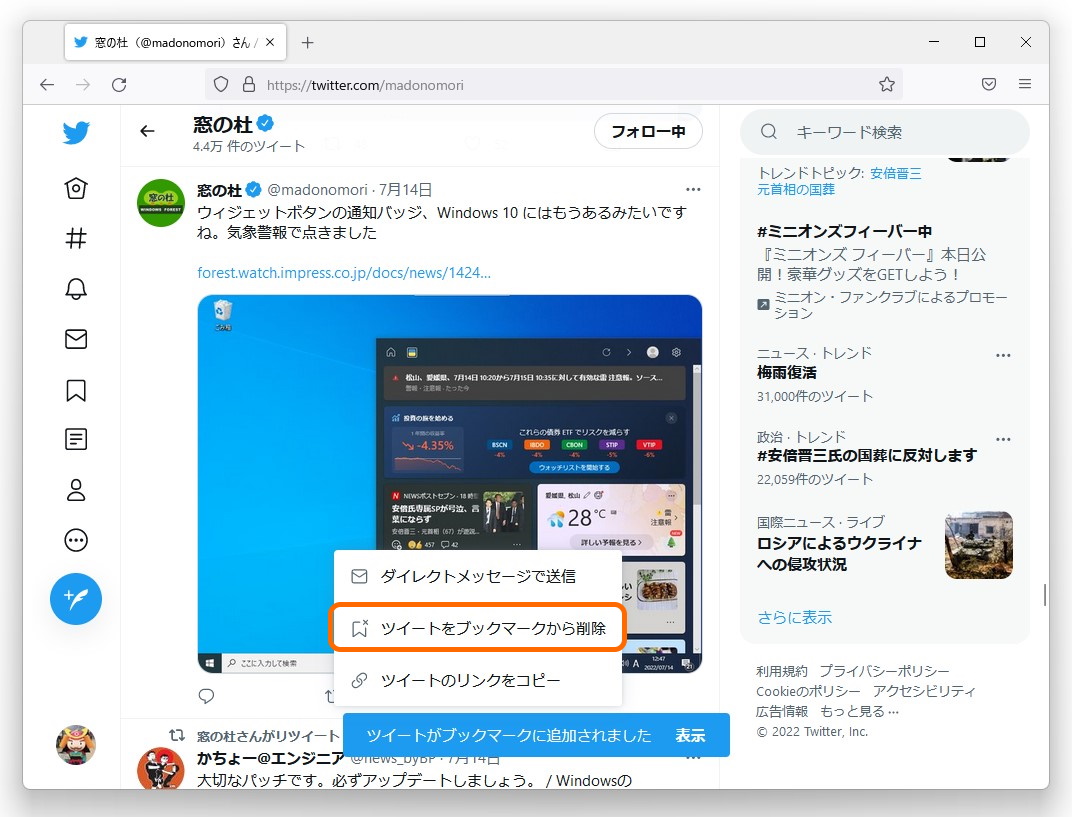Open Notifications using the bell icon
Image resolution: width=1072 pixels, height=817 pixels.
[75, 289]
